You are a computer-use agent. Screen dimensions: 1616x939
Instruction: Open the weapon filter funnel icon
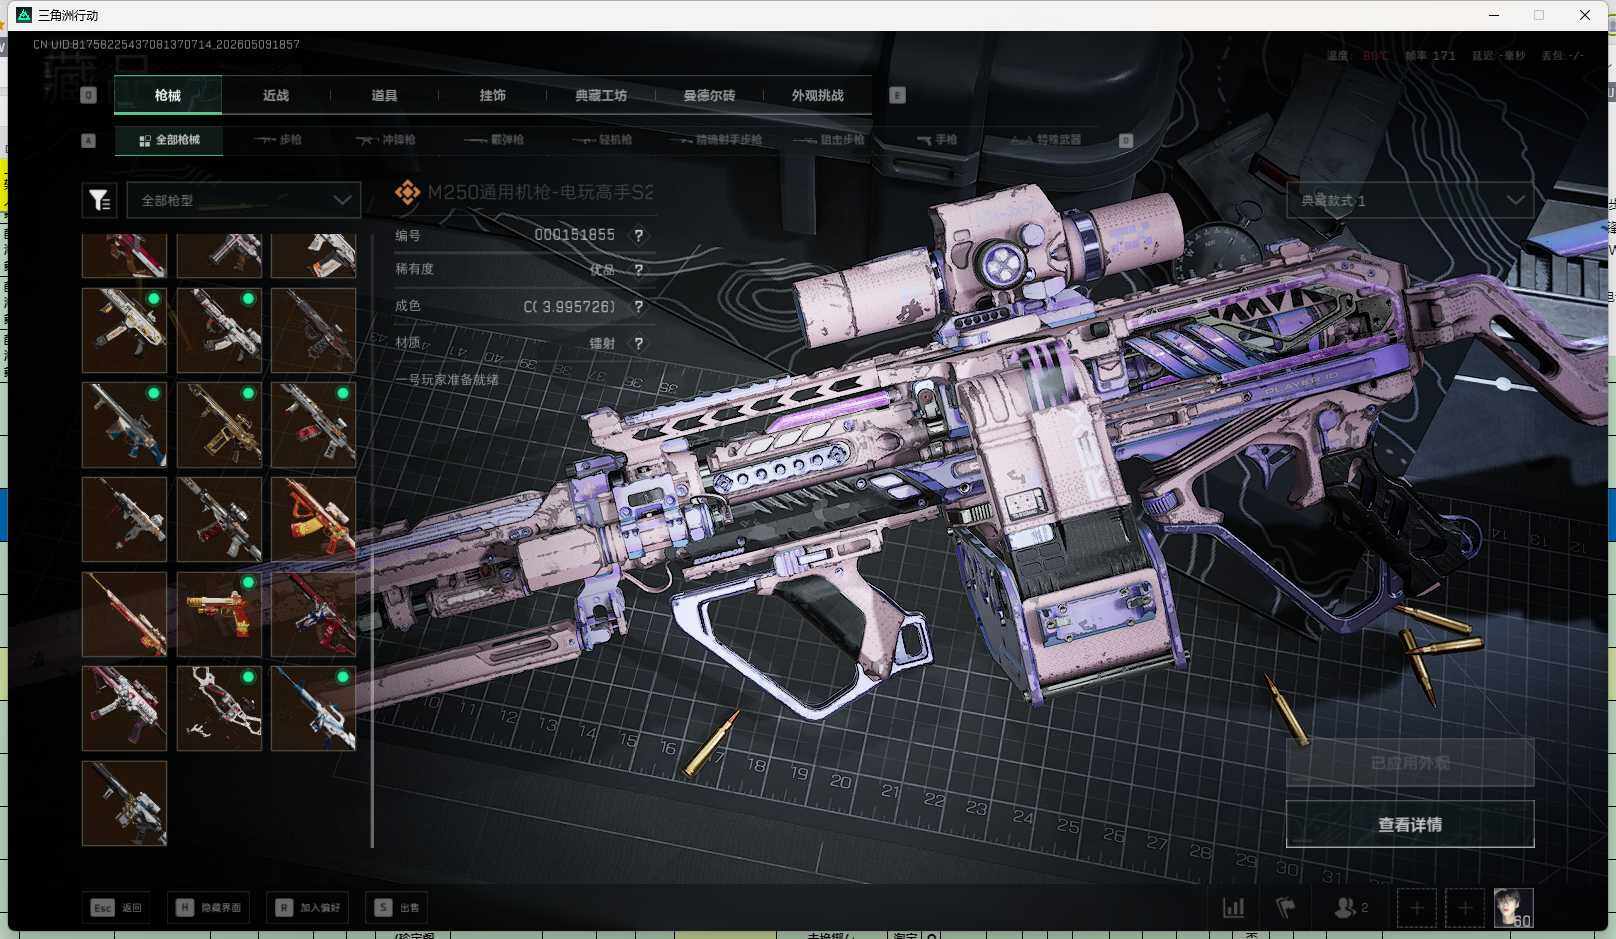(x=100, y=200)
